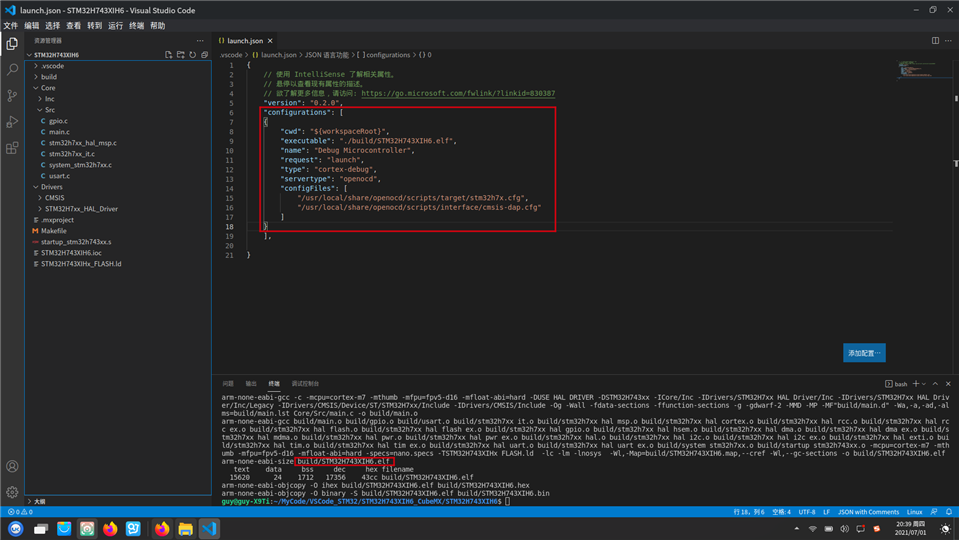This screenshot has height=540, width=959.
Task: Change language mode JSON with Comments
Action: 868,512
